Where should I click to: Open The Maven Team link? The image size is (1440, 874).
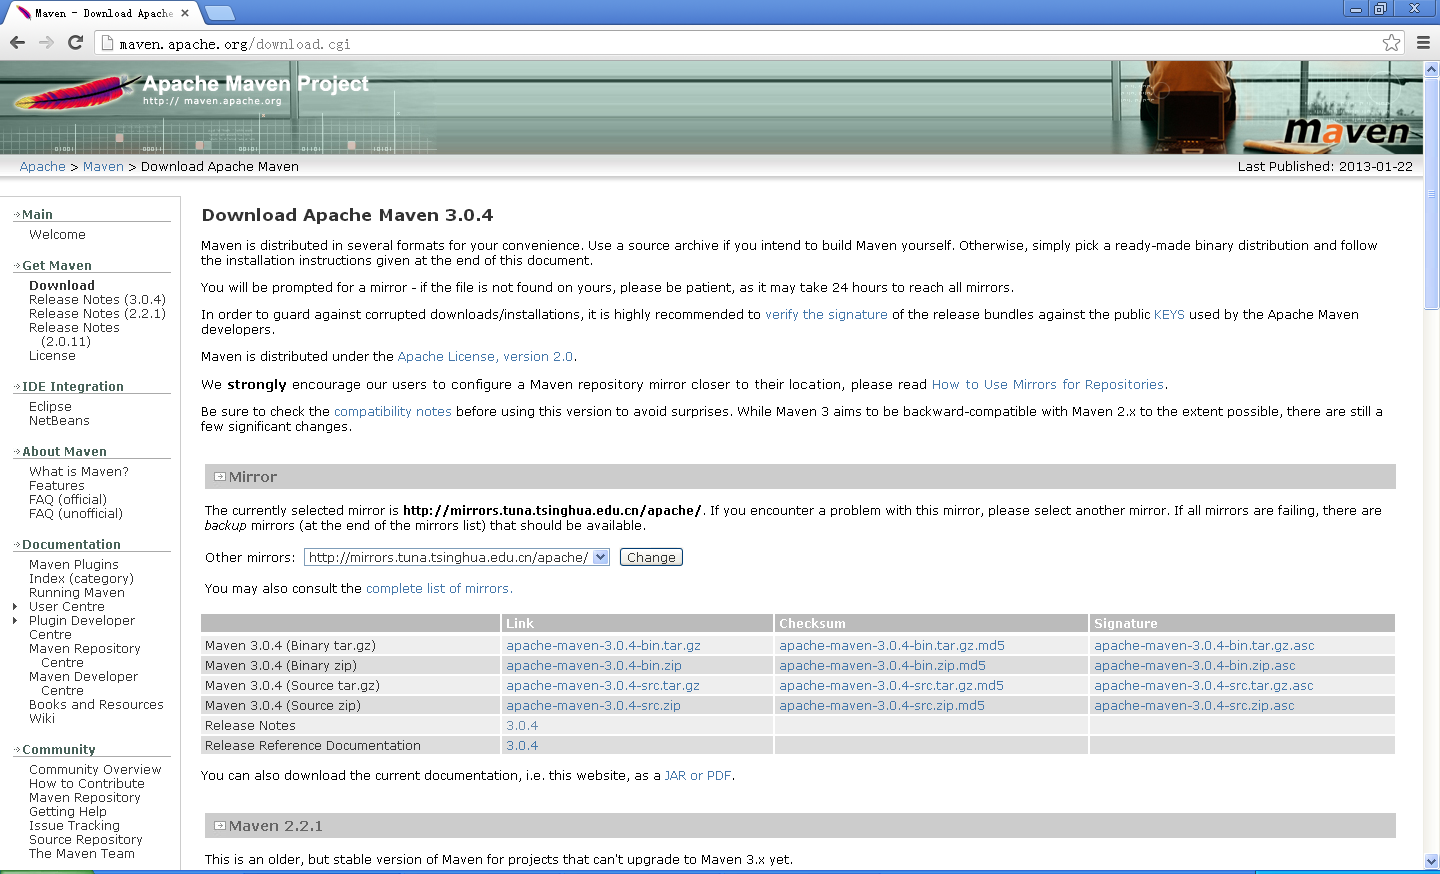click(81, 854)
